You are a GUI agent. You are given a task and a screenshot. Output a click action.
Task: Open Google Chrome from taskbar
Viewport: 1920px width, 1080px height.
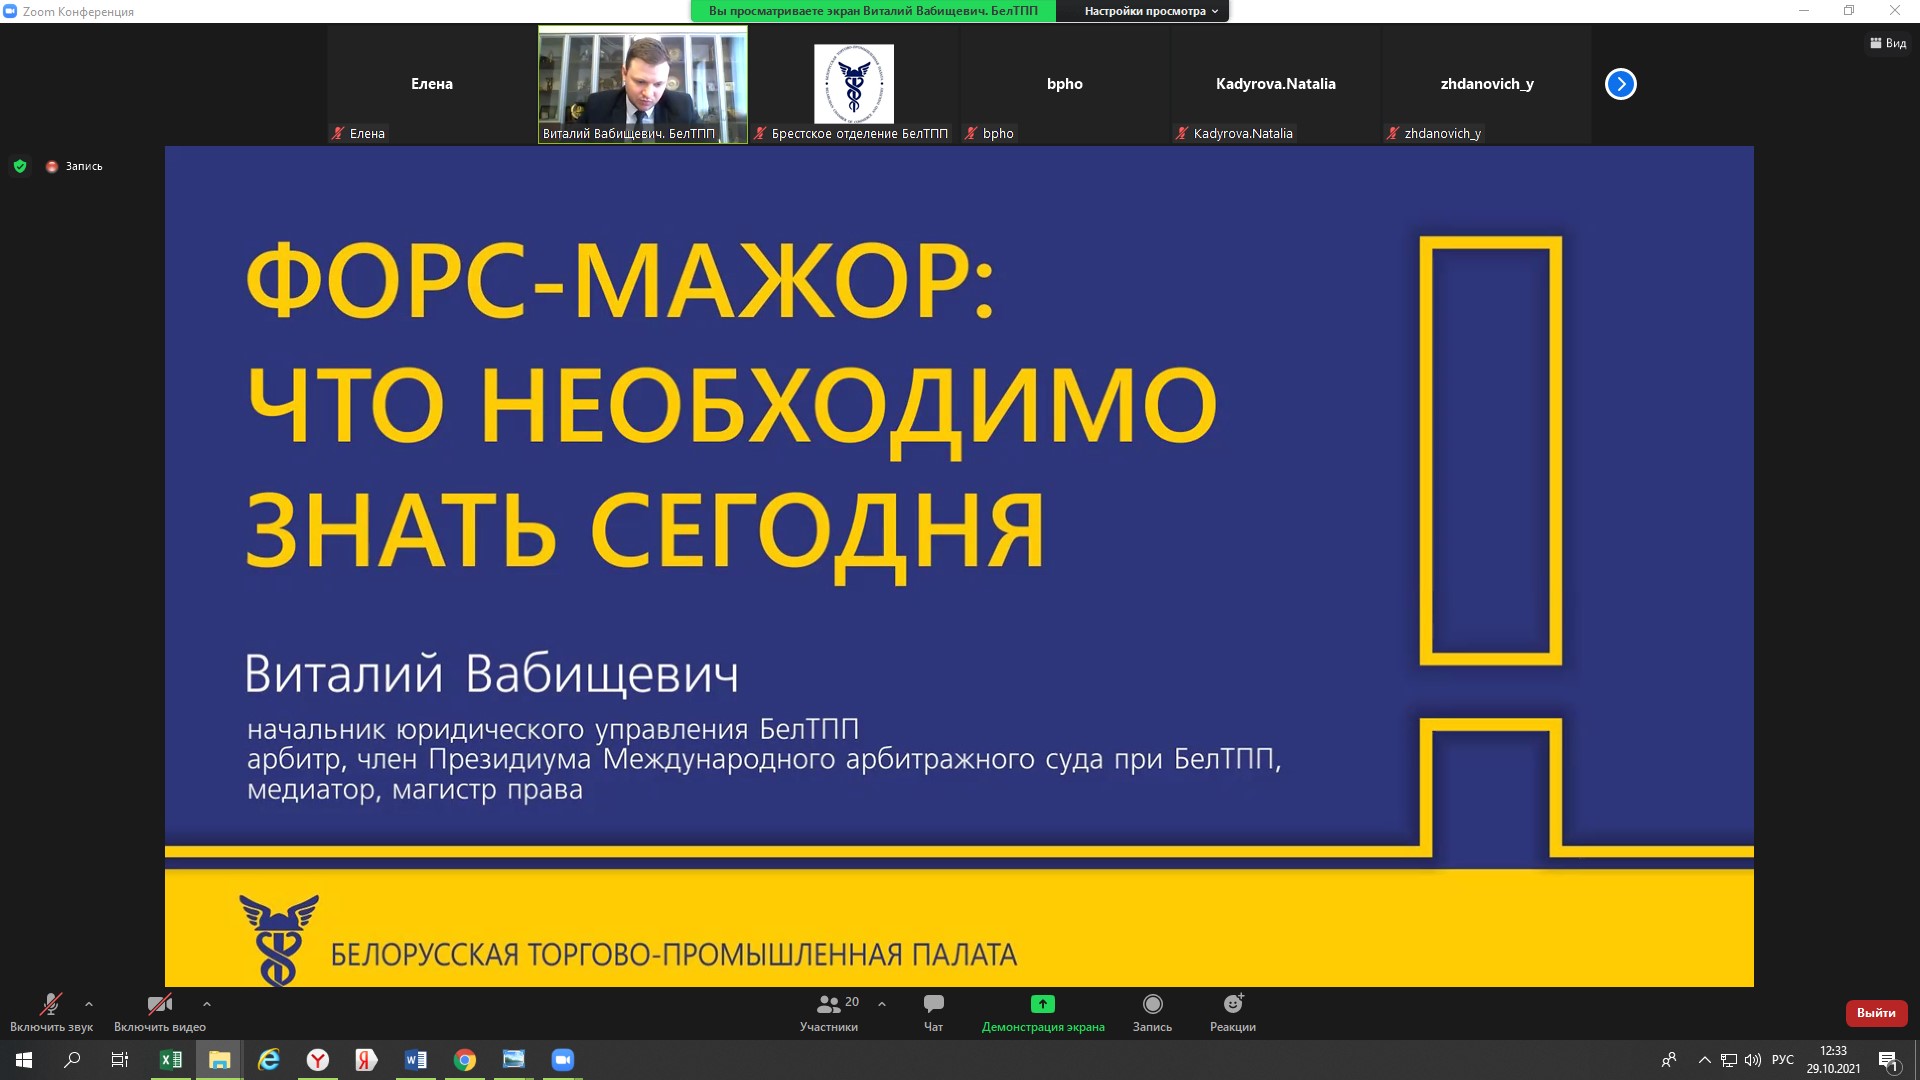click(464, 1060)
